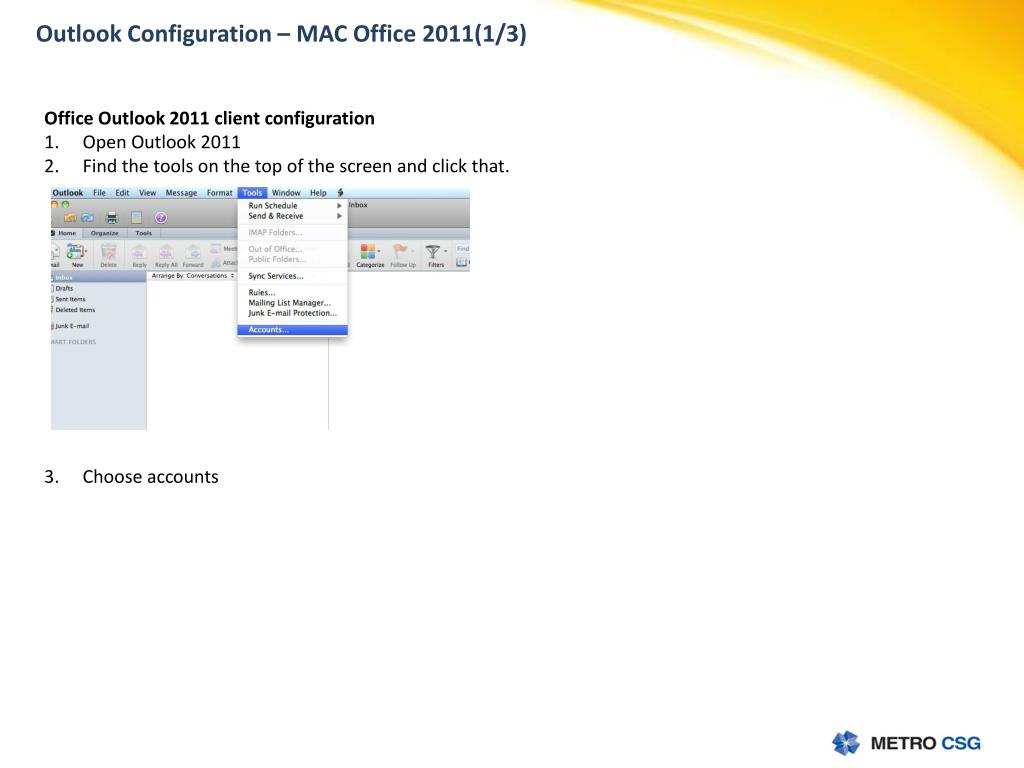Open the Categorize dropdown arrow
Viewport: 1024px width, 768px height.
(379, 251)
